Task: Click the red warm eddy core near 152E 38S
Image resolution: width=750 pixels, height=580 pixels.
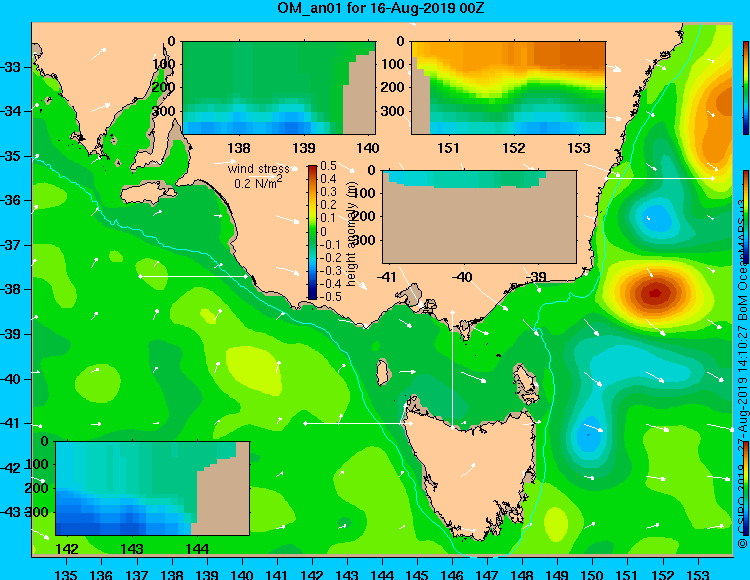Action: pyautogui.click(x=654, y=293)
